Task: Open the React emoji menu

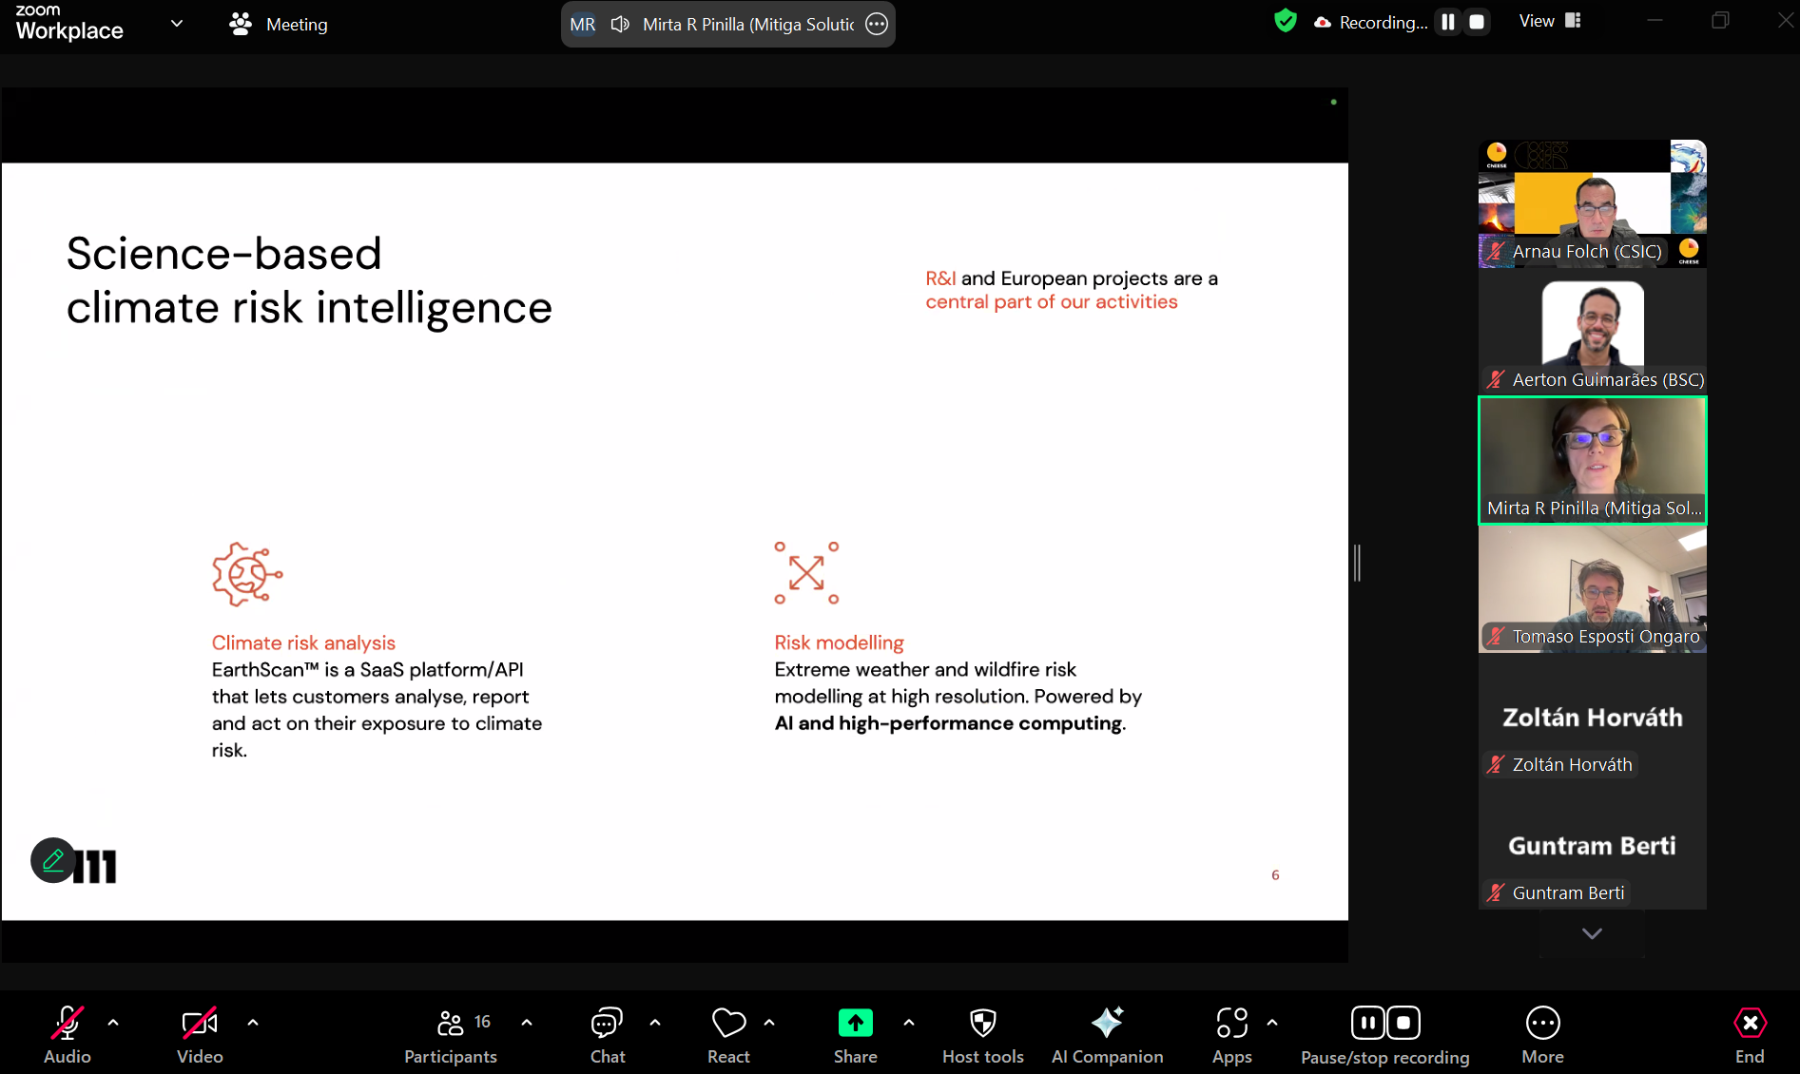Action: click(728, 1034)
